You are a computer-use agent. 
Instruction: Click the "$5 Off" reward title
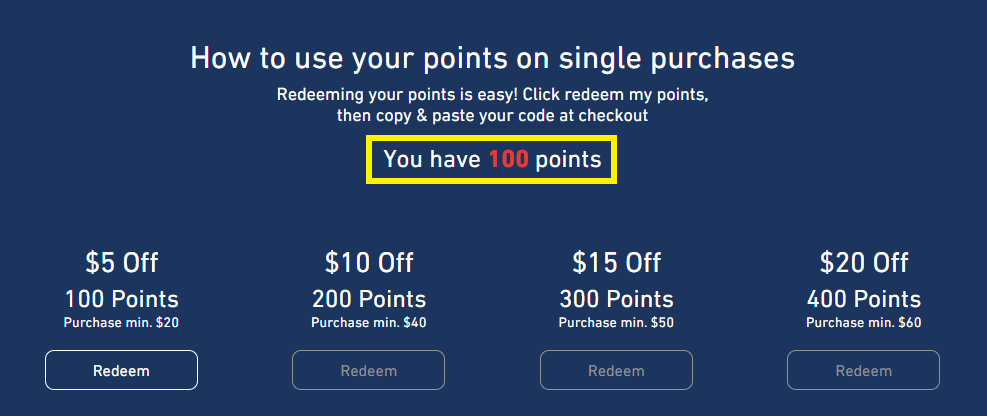pyautogui.click(x=121, y=263)
